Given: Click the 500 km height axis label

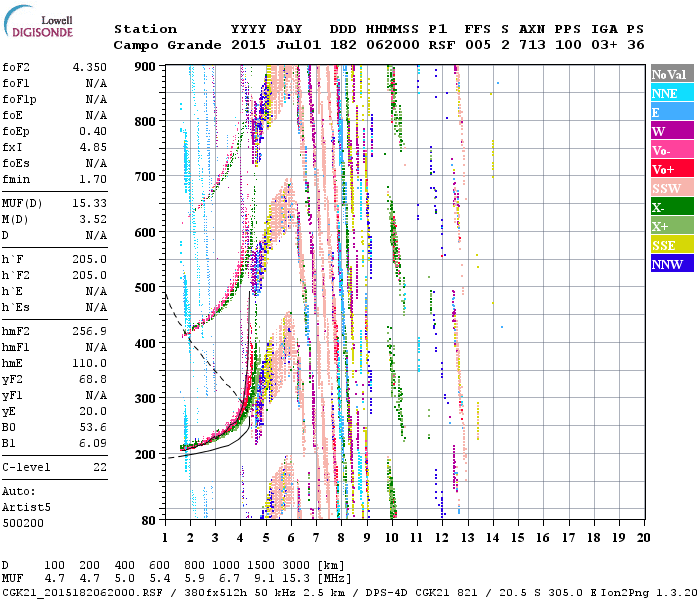Looking at the screenshot, I should 146,288.
